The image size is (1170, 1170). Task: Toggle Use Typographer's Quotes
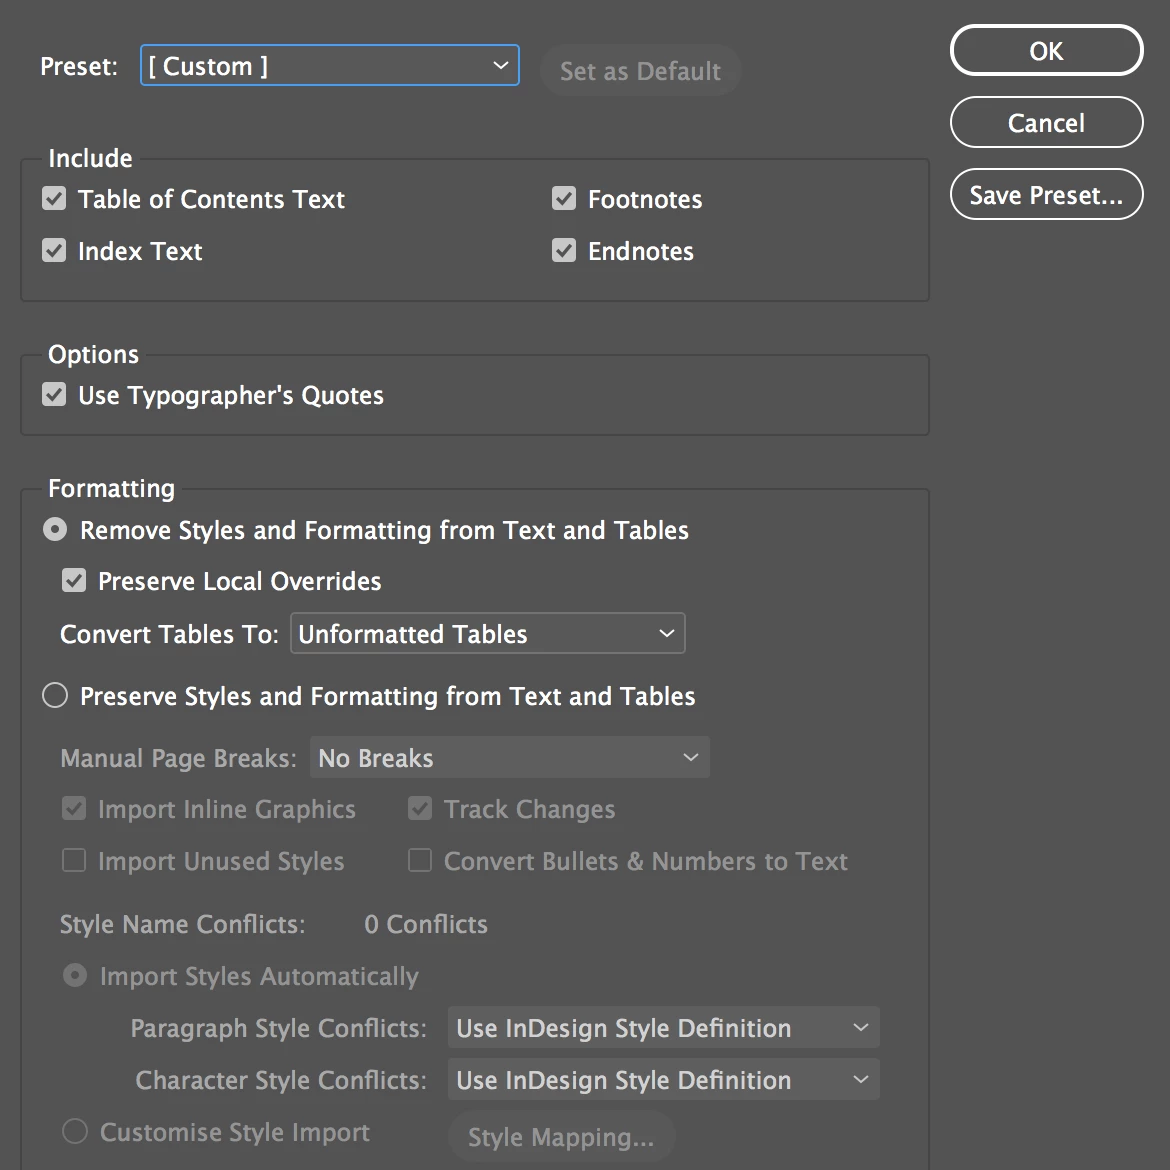click(55, 395)
